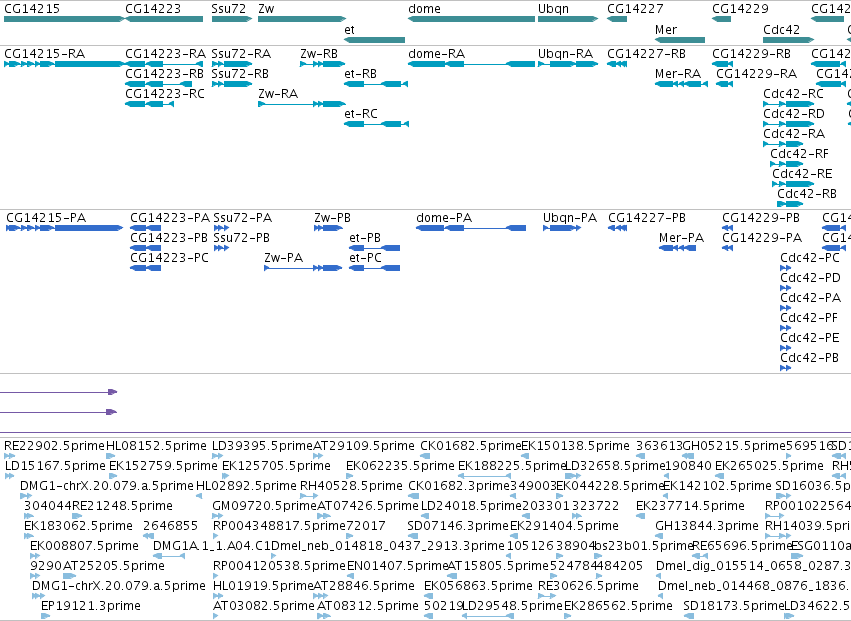The image size is (851, 621).
Task: Select transcript Ssu72-RA
Action: [232, 64]
